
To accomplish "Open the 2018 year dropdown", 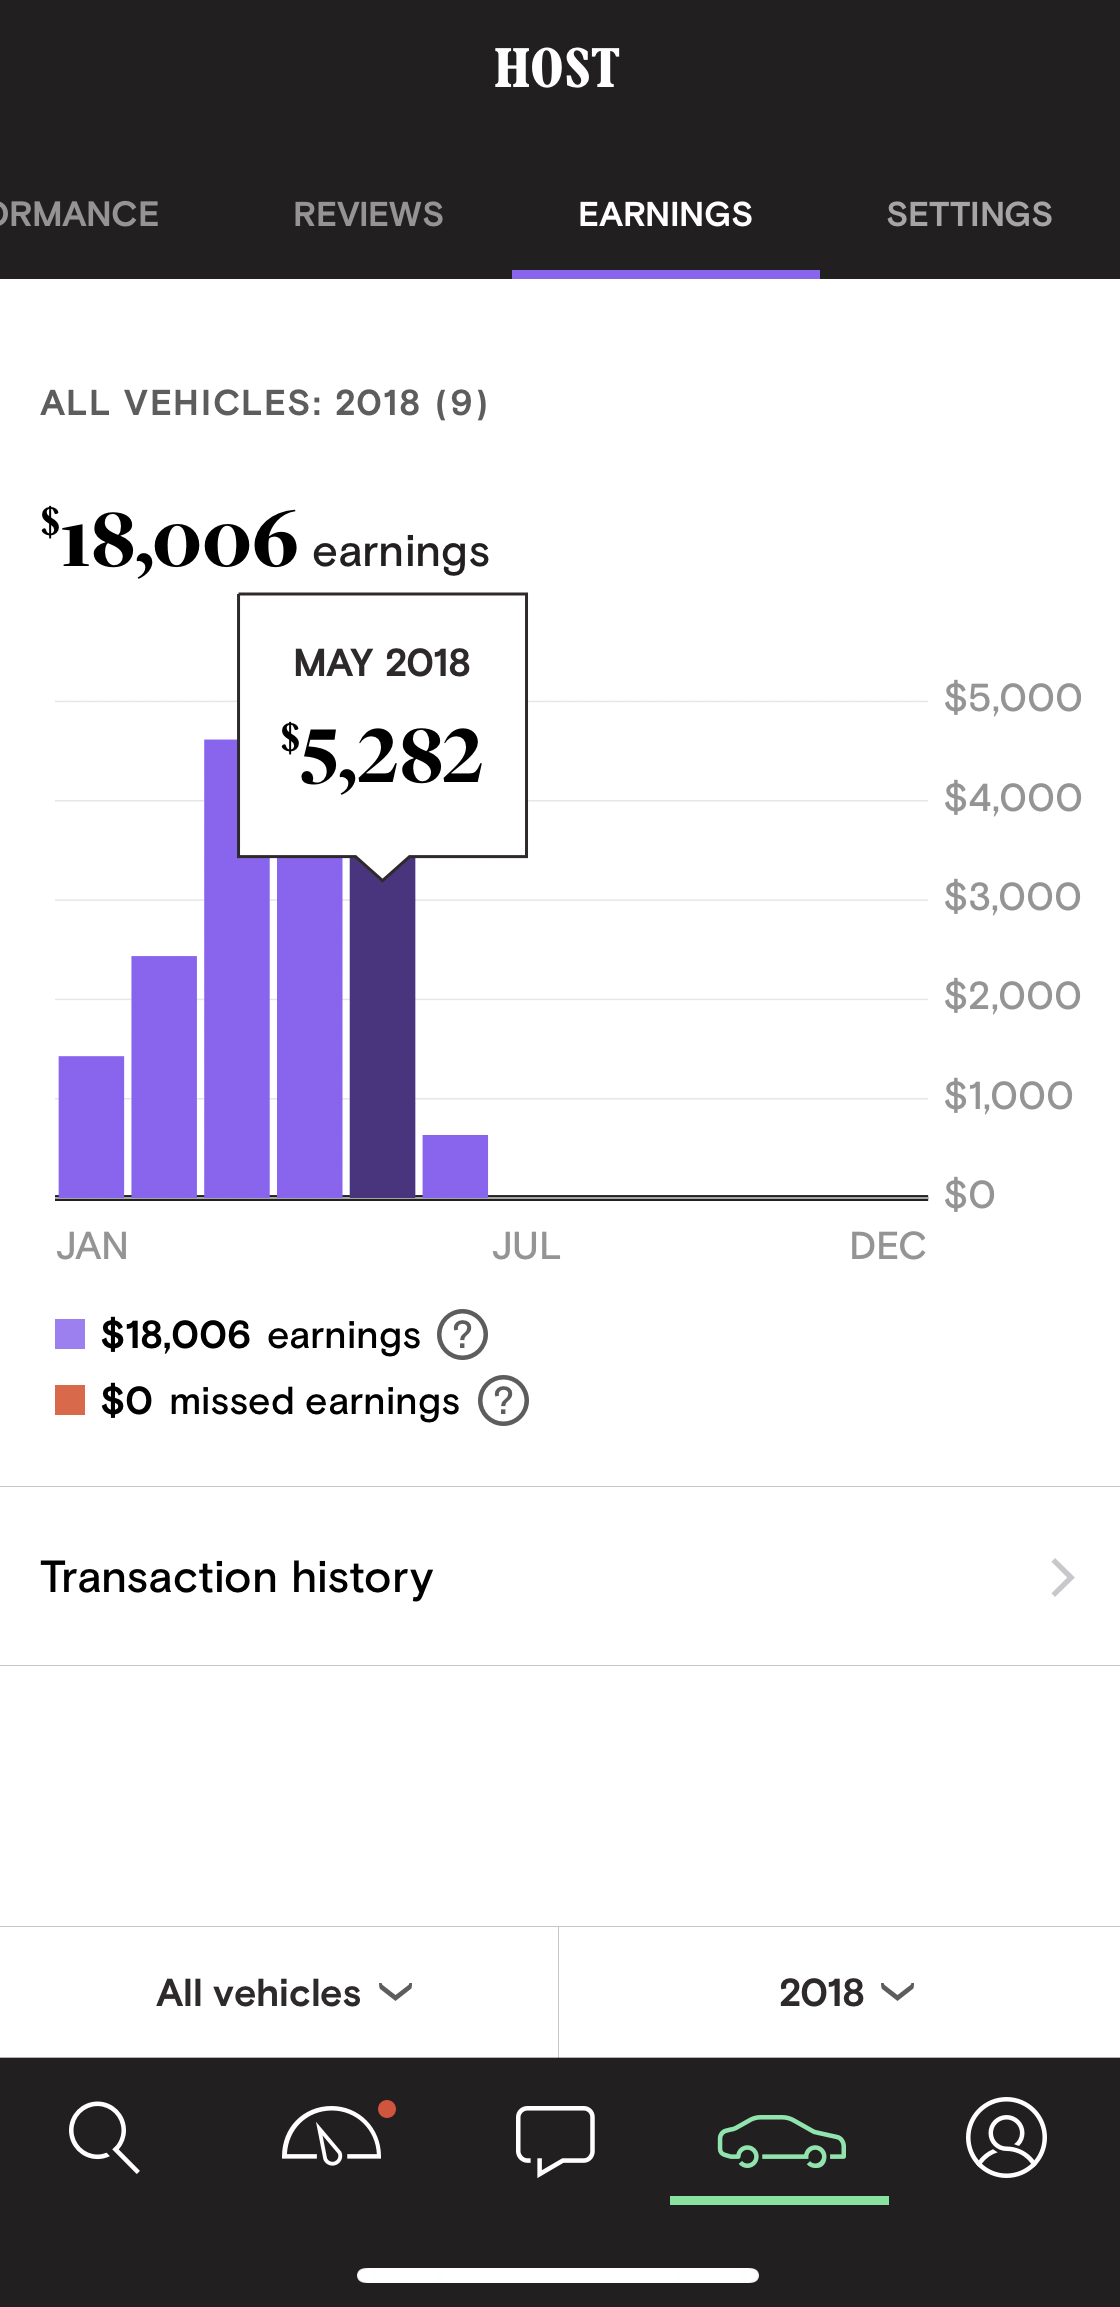I will click(x=847, y=1992).
